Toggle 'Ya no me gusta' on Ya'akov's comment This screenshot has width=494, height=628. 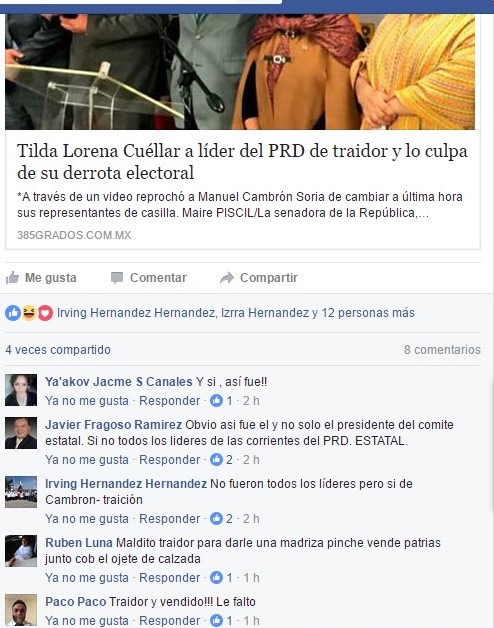[x=87, y=401]
